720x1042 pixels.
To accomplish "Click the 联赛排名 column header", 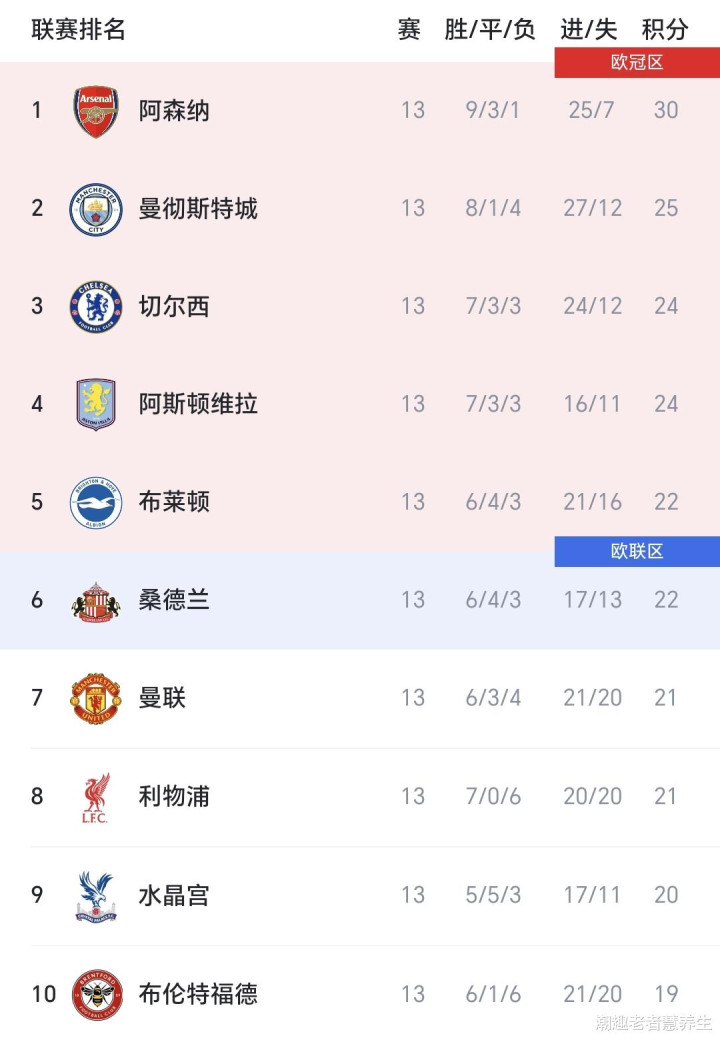I will coord(78,30).
